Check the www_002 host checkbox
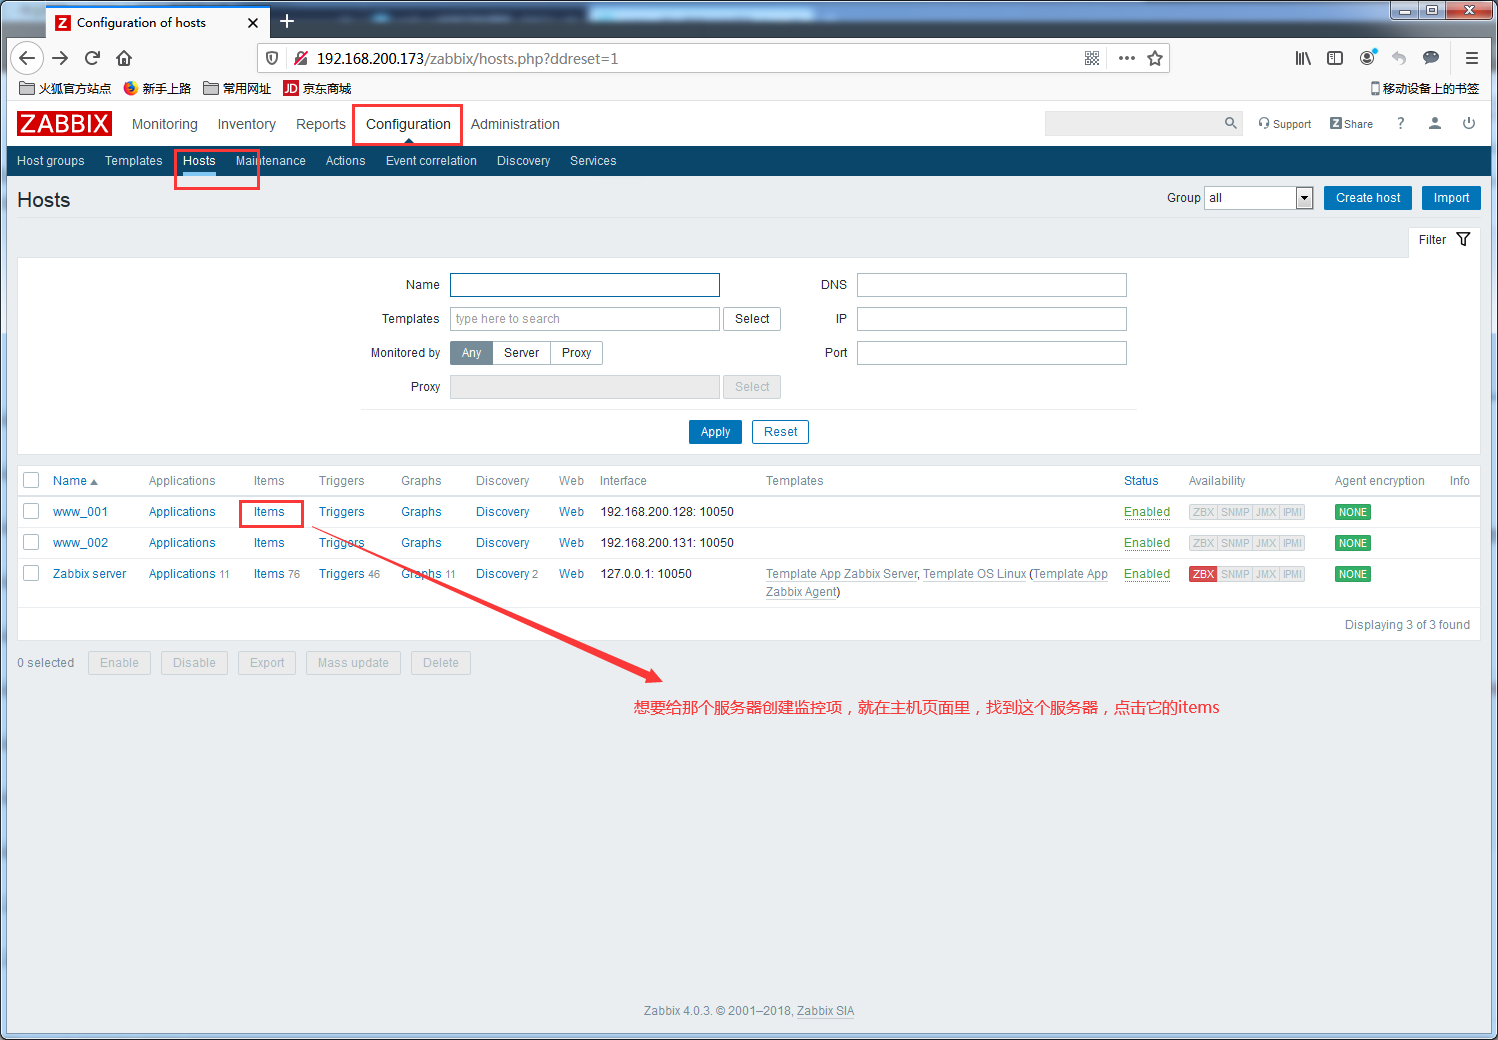 coord(31,542)
